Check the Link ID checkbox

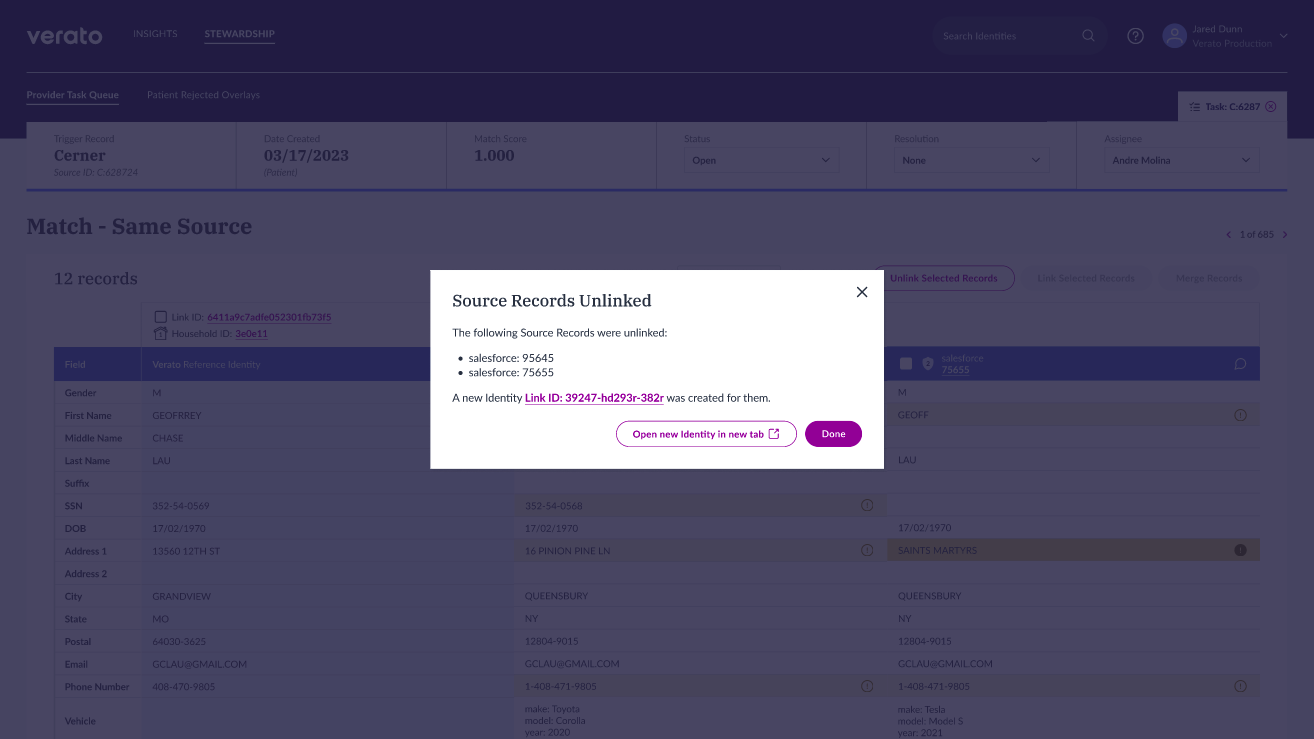(161, 317)
